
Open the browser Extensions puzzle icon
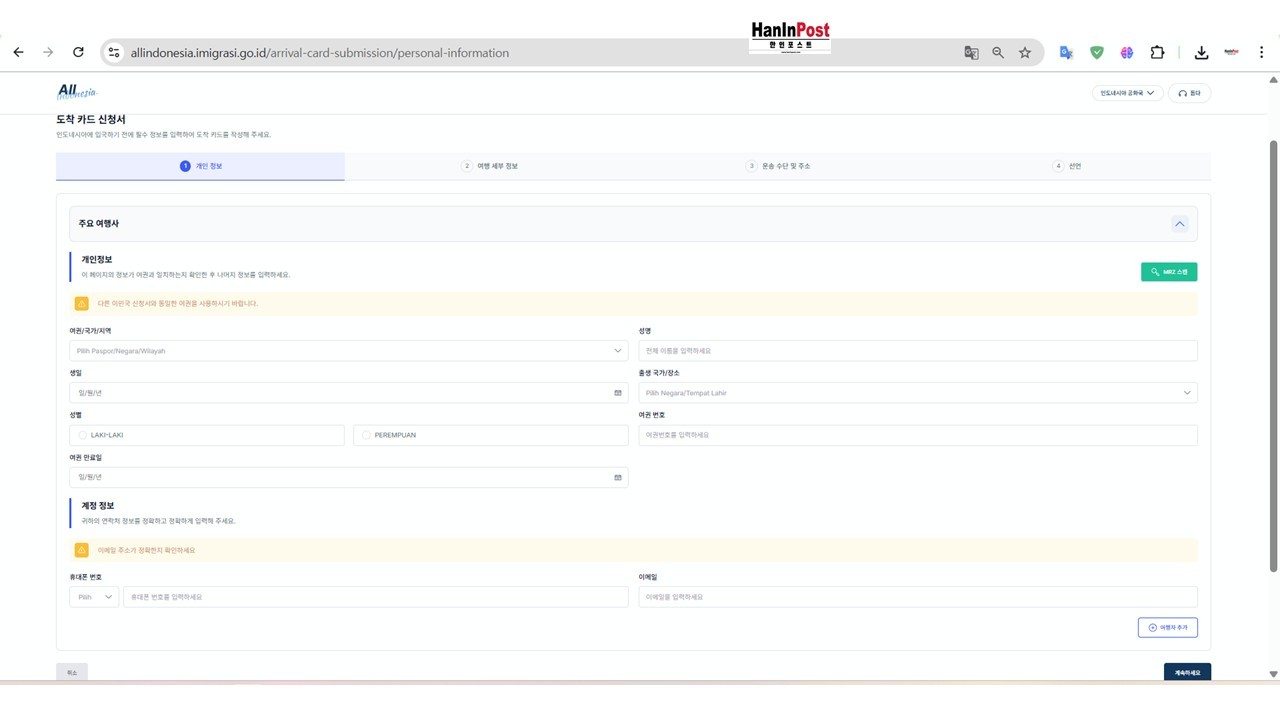tap(1157, 53)
